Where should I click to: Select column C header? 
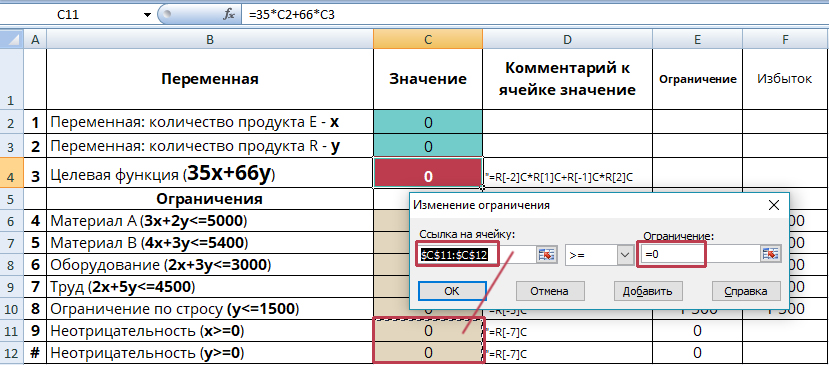tap(428, 39)
